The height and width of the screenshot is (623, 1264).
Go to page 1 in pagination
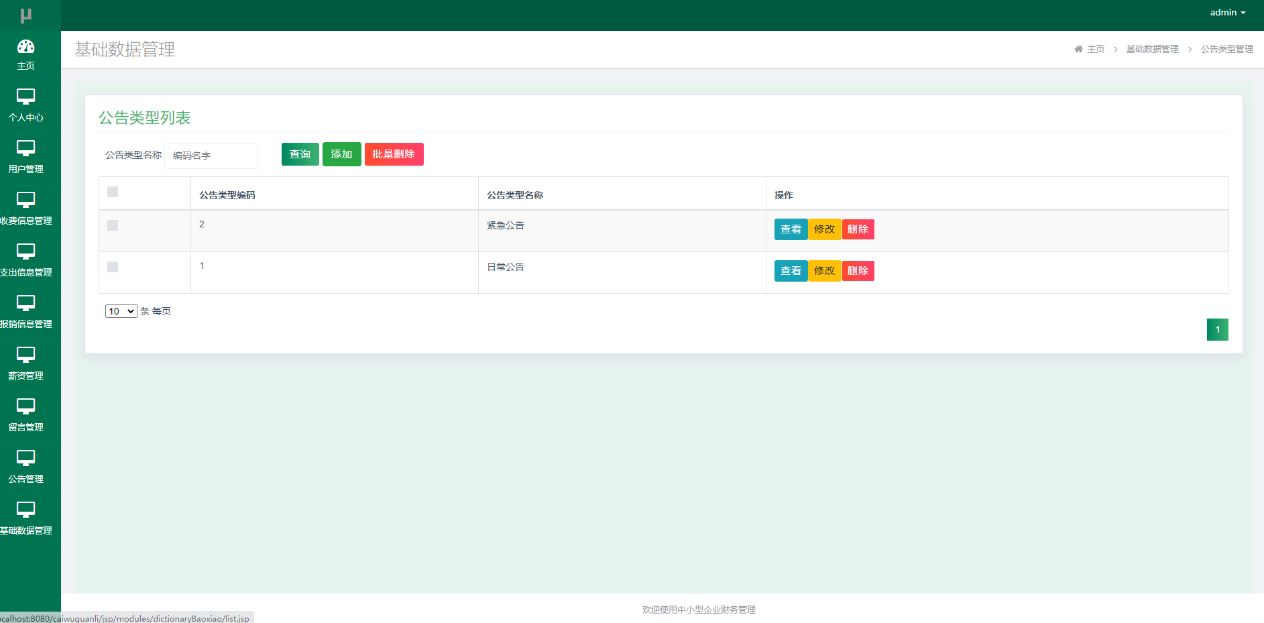pyautogui.click(x=1217, y=330)
